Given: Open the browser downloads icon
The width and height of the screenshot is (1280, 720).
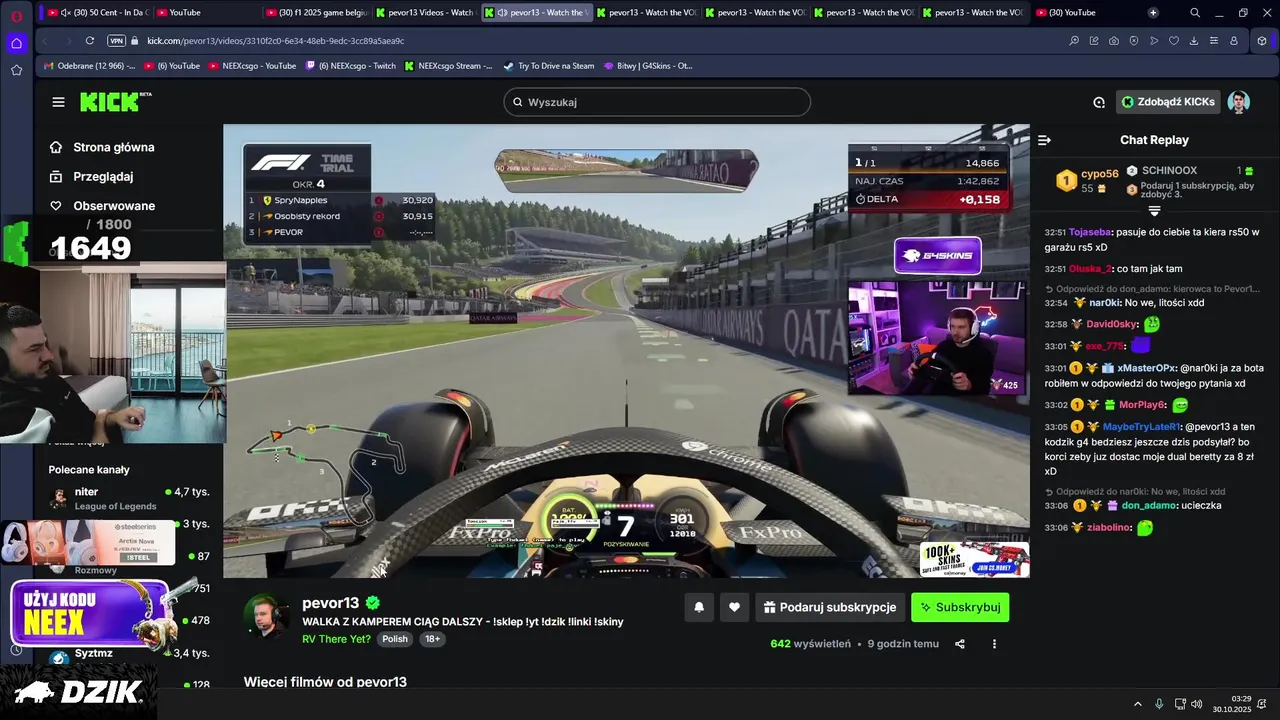Looking at the screenshot, I should coord(1194,41).
